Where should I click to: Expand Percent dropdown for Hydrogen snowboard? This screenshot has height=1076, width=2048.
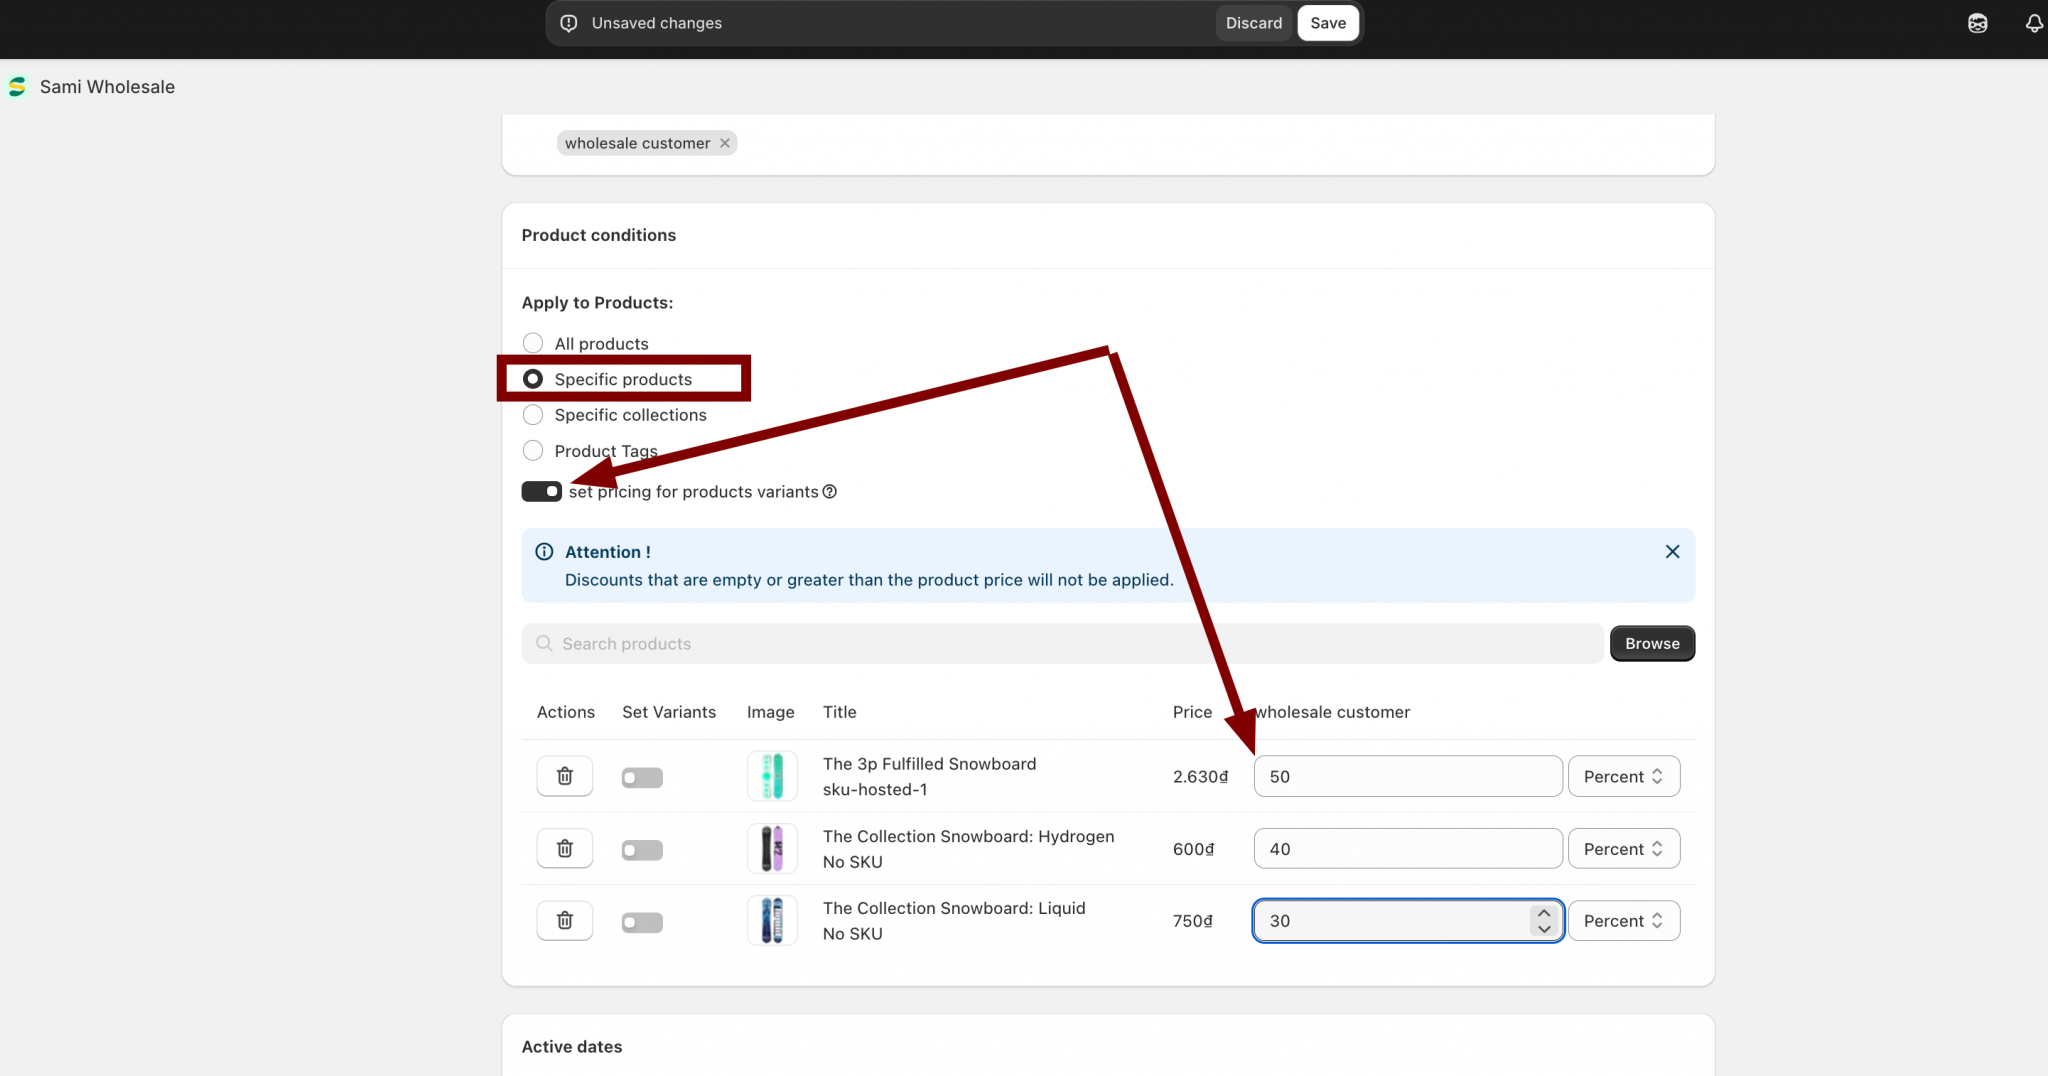1623,848
